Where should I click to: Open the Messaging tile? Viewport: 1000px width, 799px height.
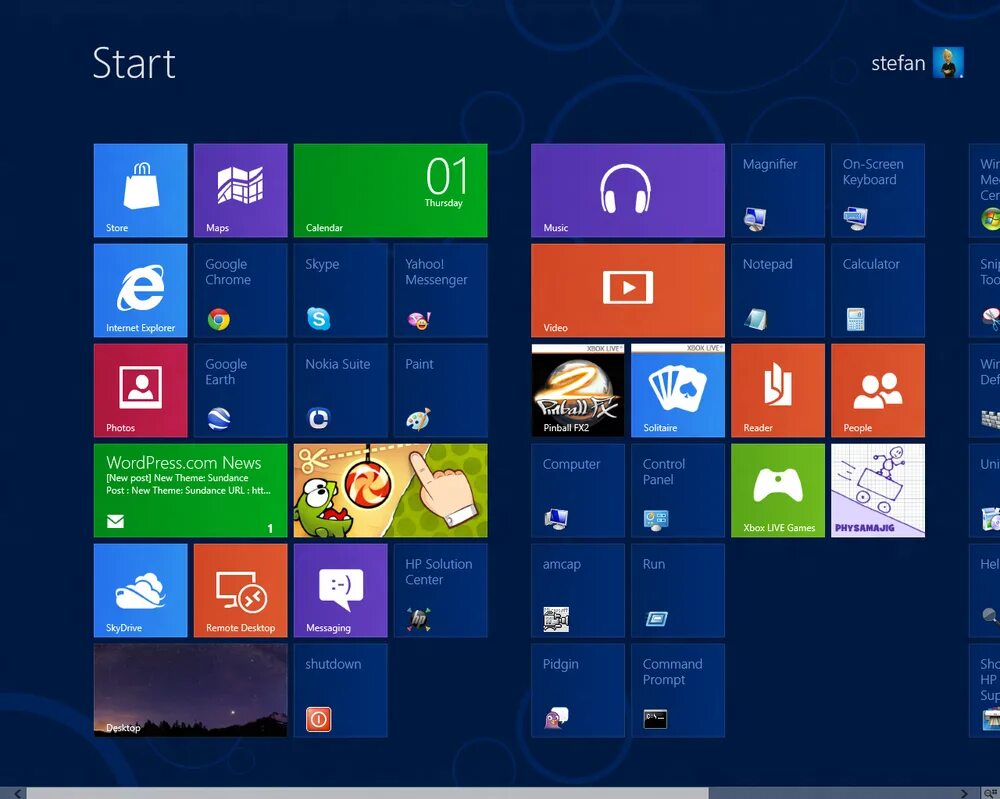click(341, 590)
